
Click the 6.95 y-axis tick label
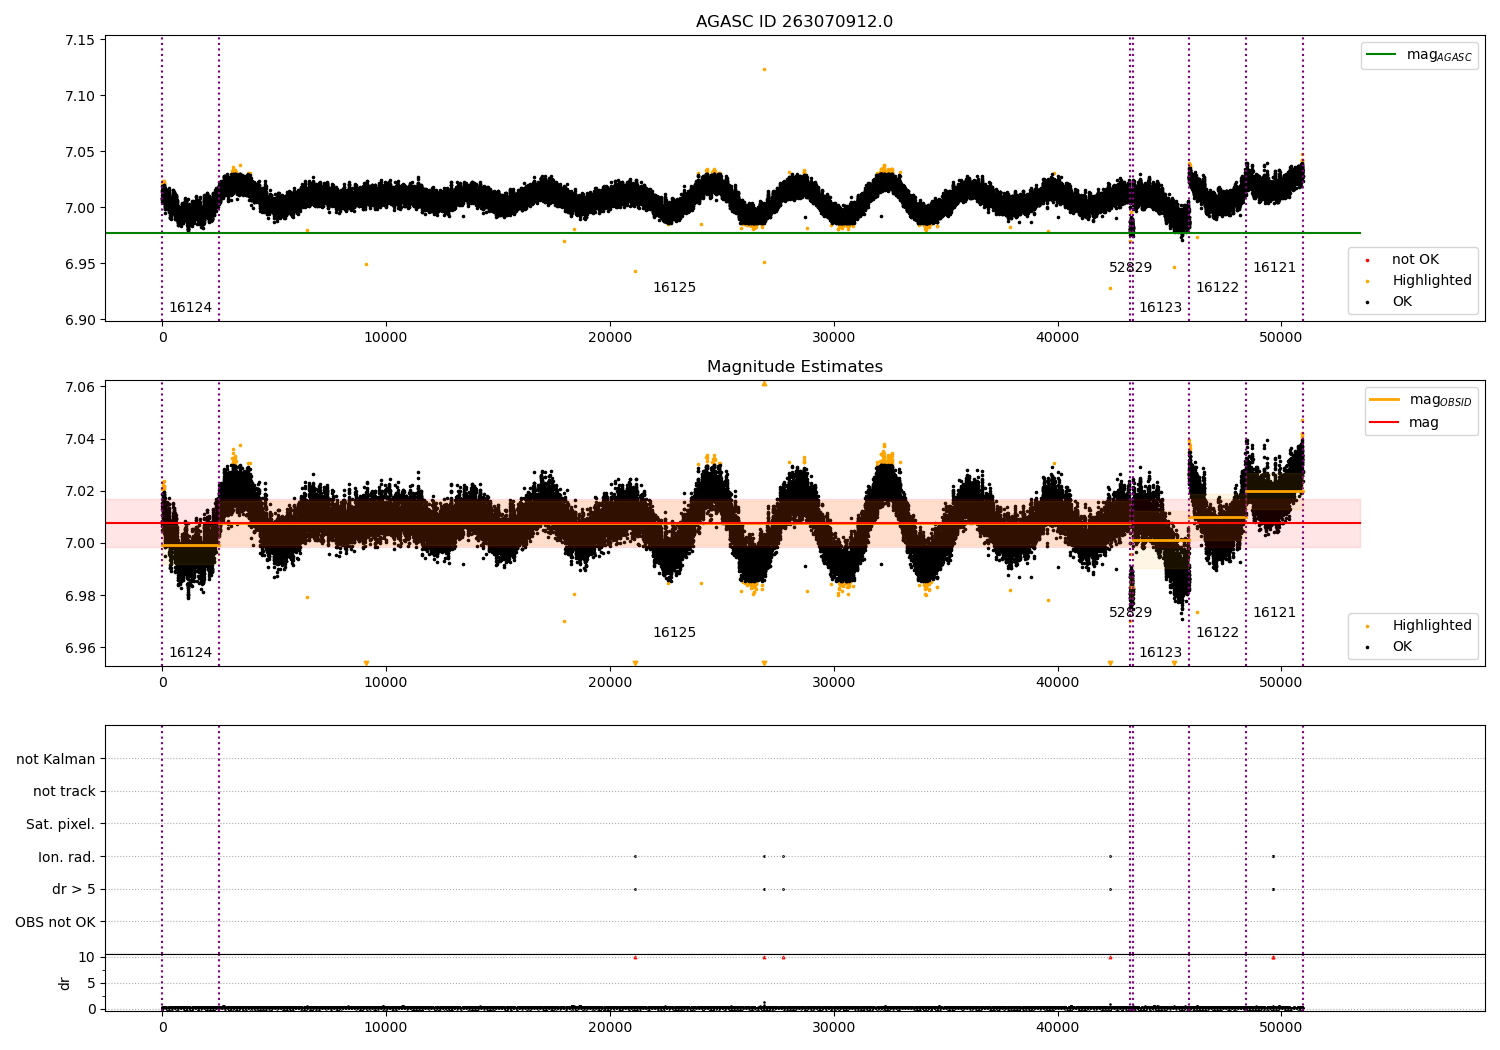point(79,265)
